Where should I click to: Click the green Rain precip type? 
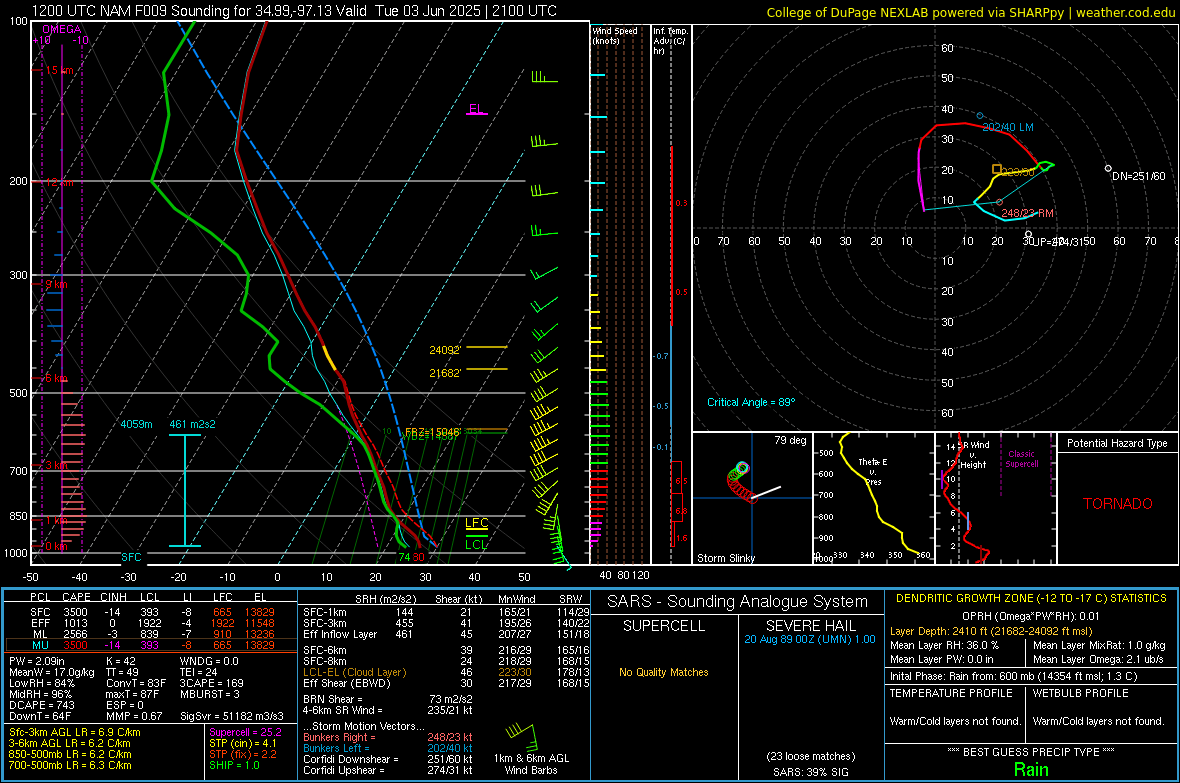pos(1030,769)
